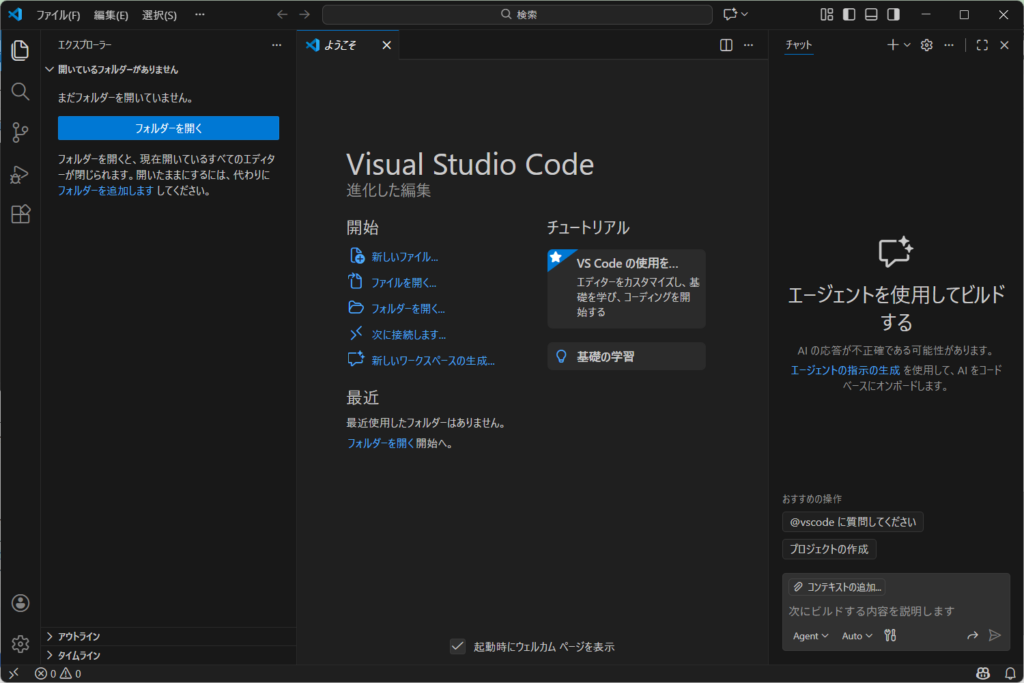Expand the アウトライン section
1024x683 pixels.
point(78,636)
